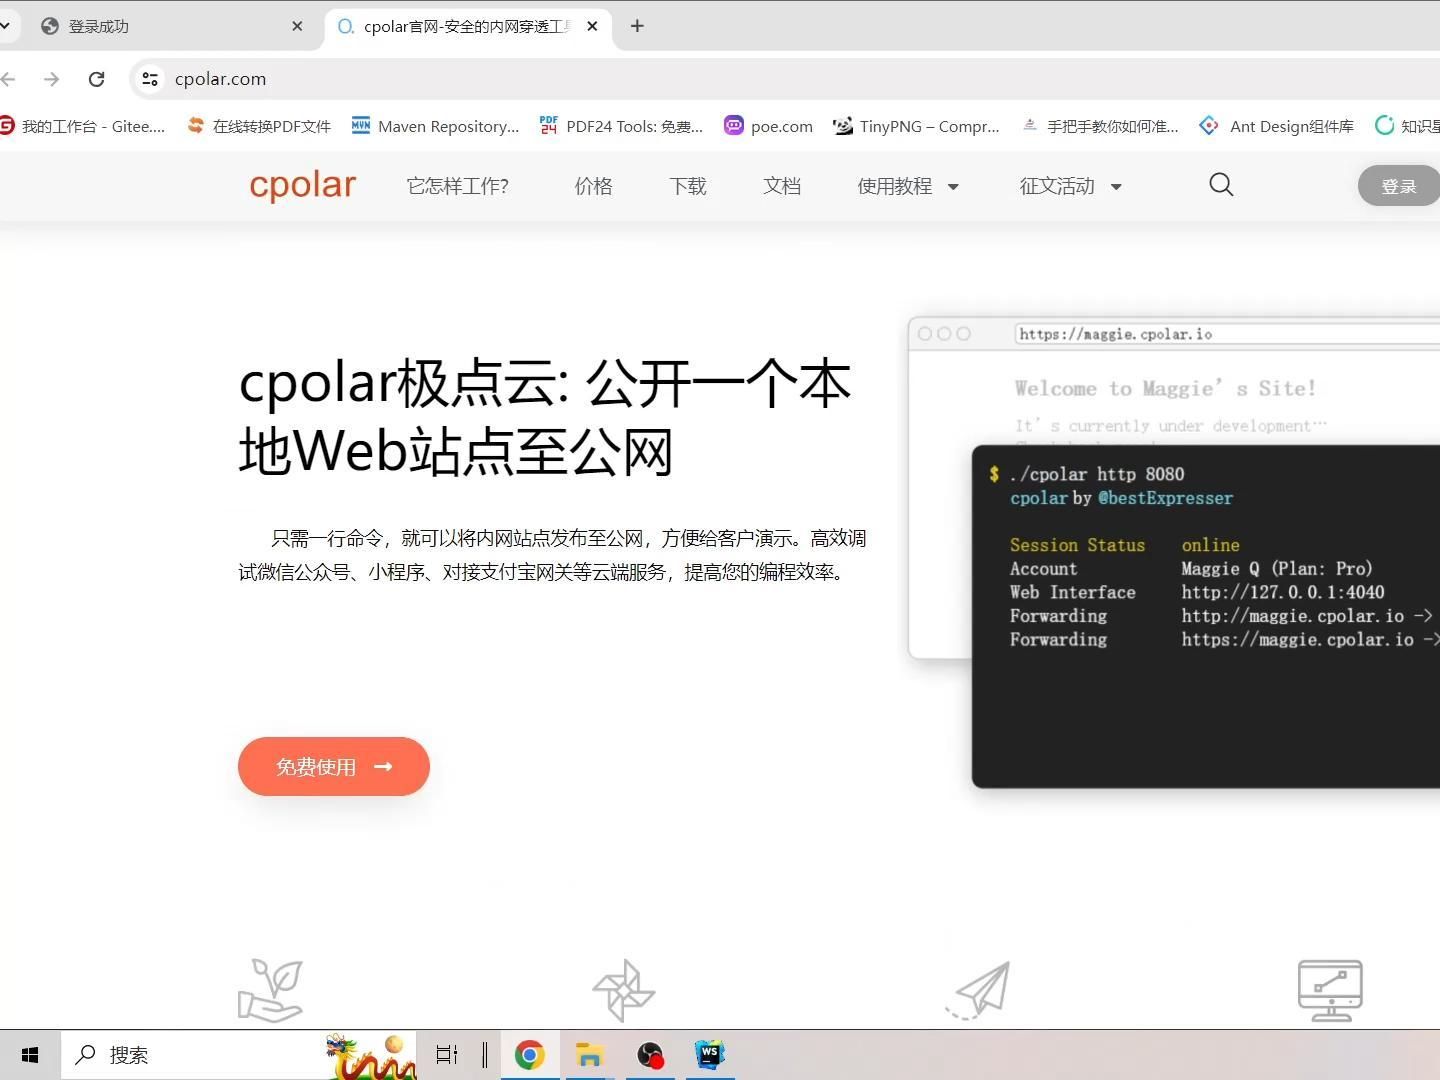Open the tab search chevron

click(5, 26)
